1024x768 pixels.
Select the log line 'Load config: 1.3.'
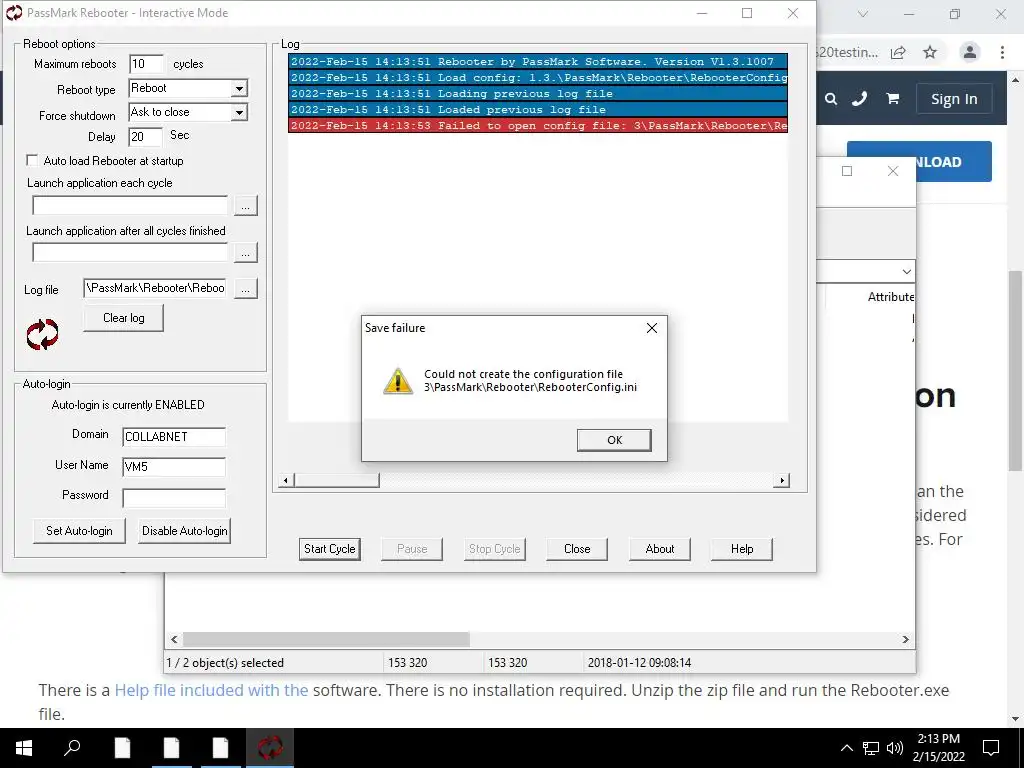point(538,78)
